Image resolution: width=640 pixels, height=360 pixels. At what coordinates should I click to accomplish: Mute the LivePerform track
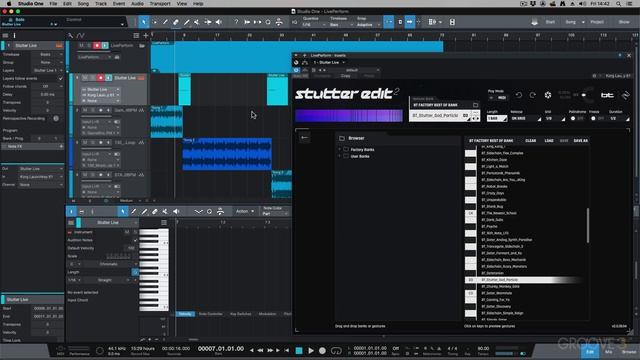point(82,45)
